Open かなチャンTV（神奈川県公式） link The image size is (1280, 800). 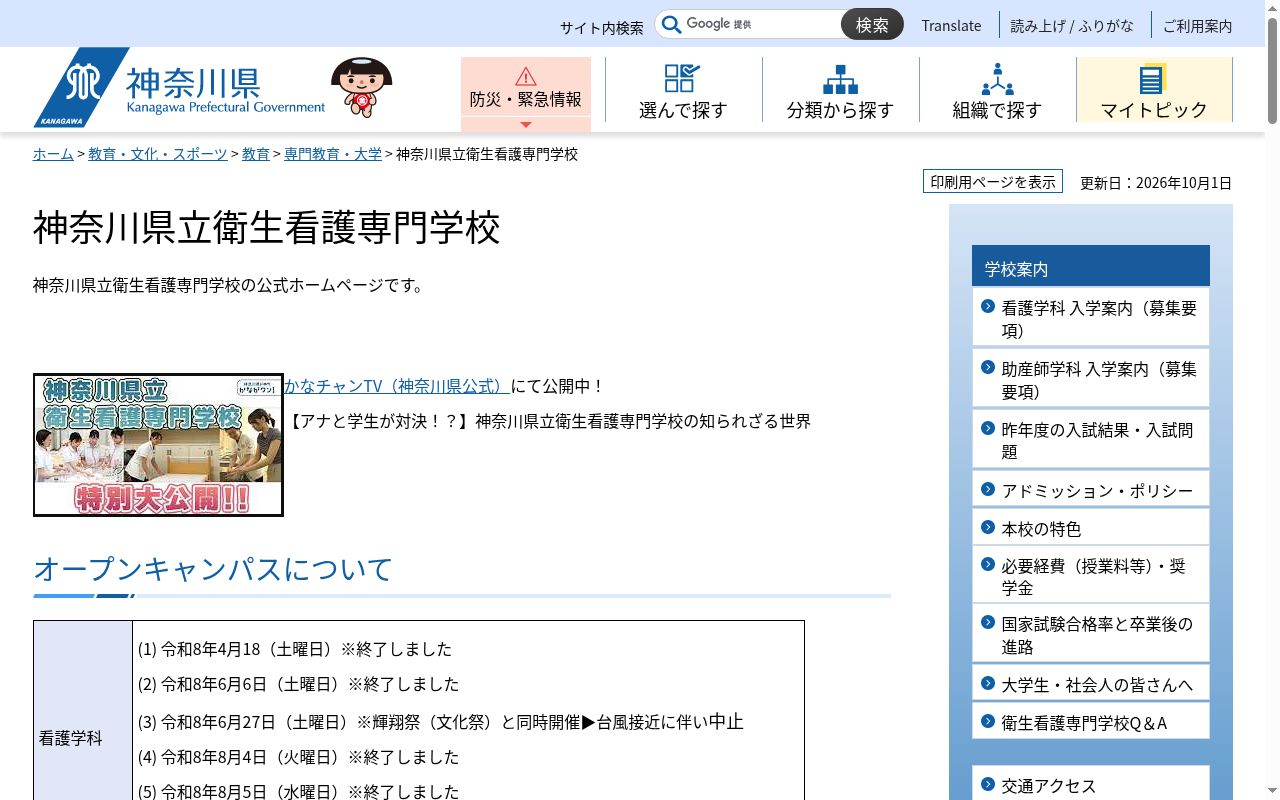pyautogui.click(x=397, y=386)
